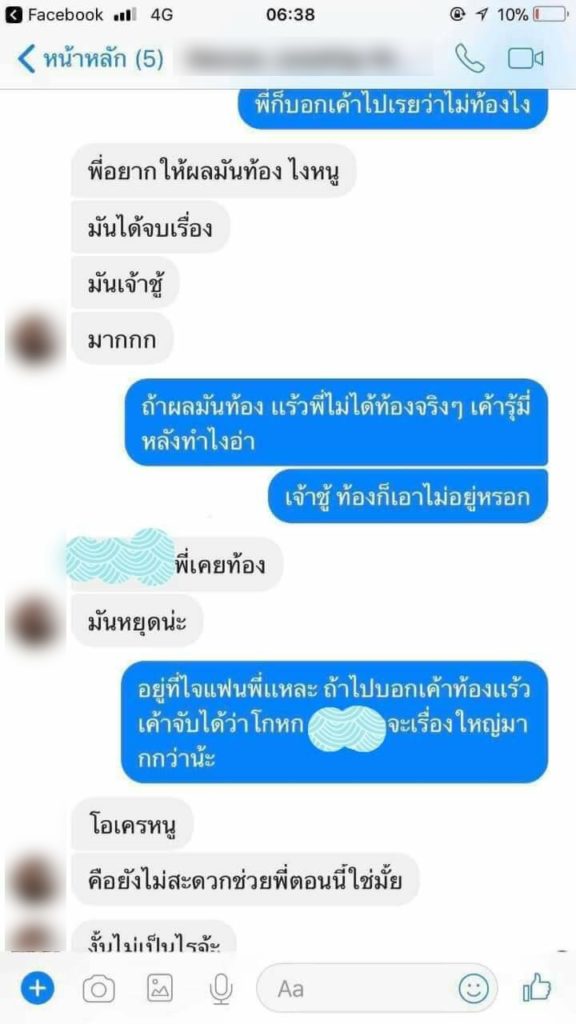
Task: Tap the grey message มันได้จบเรื่อง
Action: point(150,227)
